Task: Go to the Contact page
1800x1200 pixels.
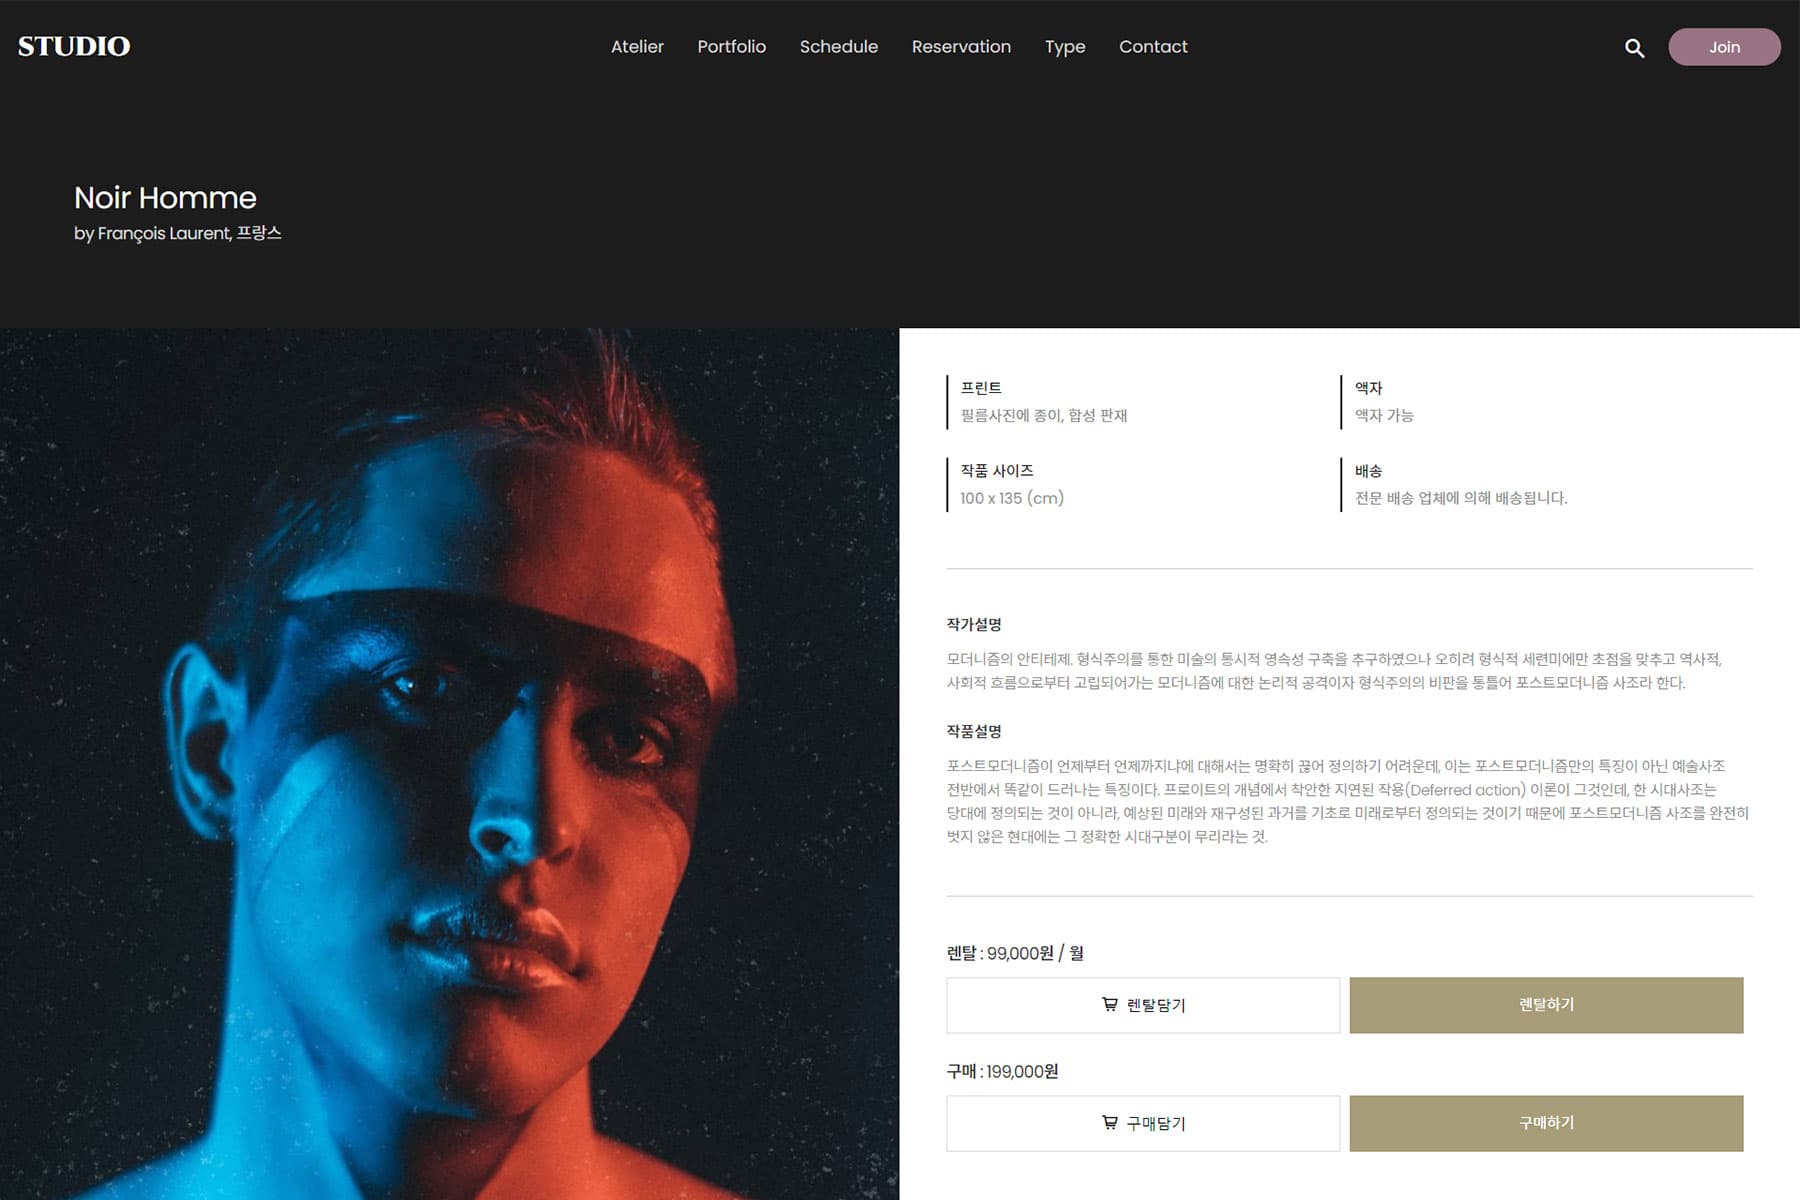Action: click(1153, 47)
